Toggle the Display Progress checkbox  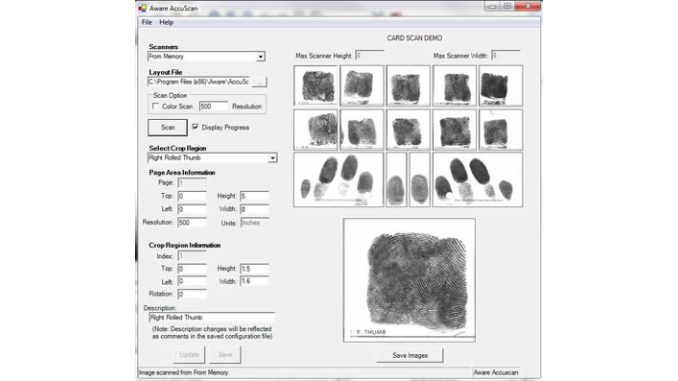195,127
